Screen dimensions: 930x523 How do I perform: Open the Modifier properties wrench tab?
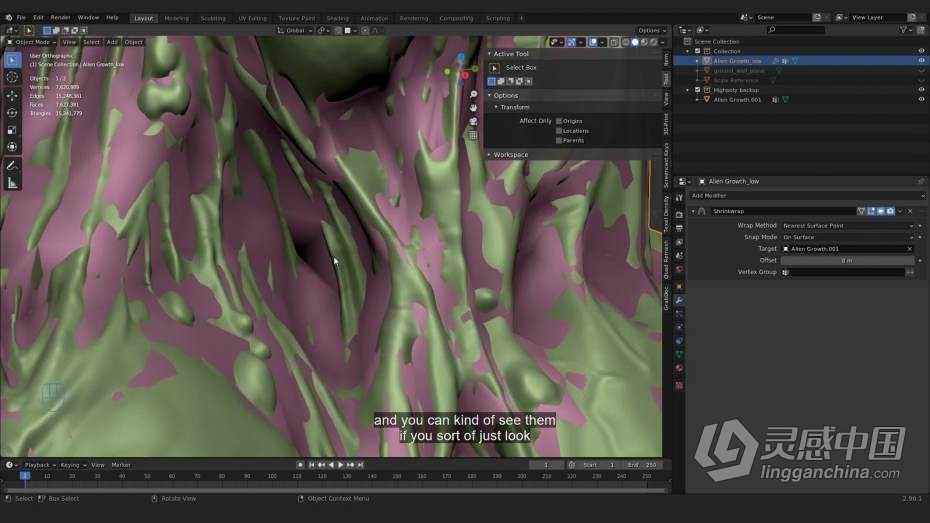coord(679,300)
